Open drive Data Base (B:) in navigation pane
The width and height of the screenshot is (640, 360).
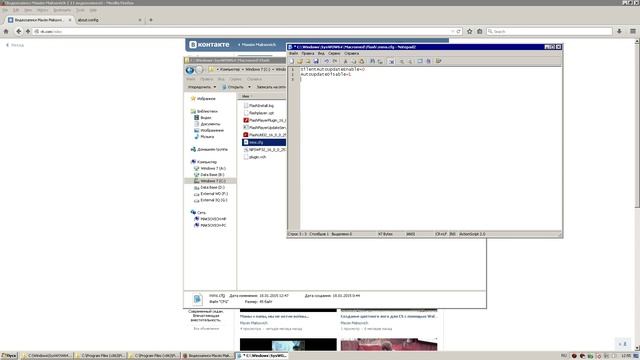209,175
